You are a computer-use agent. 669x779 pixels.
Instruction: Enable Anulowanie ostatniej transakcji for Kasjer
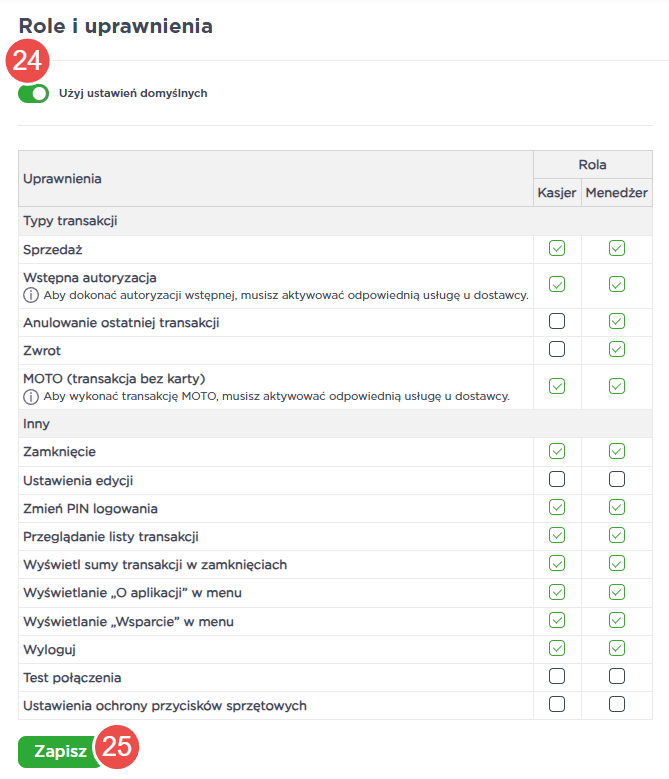point(557,321)
